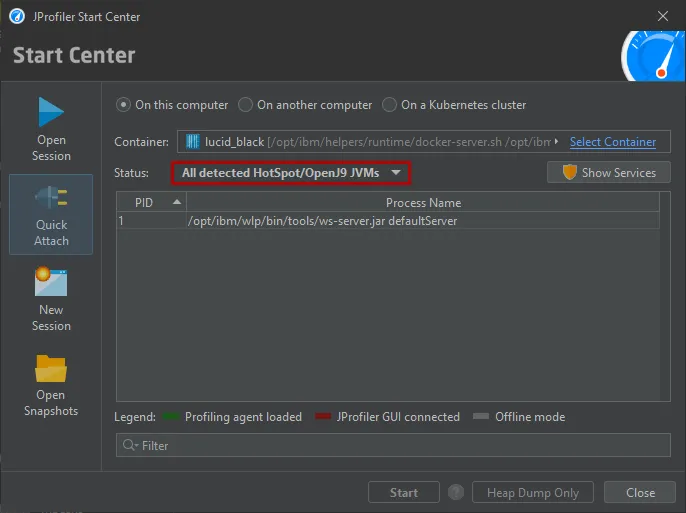The height and width of the screenshot is (513, 686).
Task: Click PID cell with value 1
Action: pyautogui.click(x=151, y=221)
